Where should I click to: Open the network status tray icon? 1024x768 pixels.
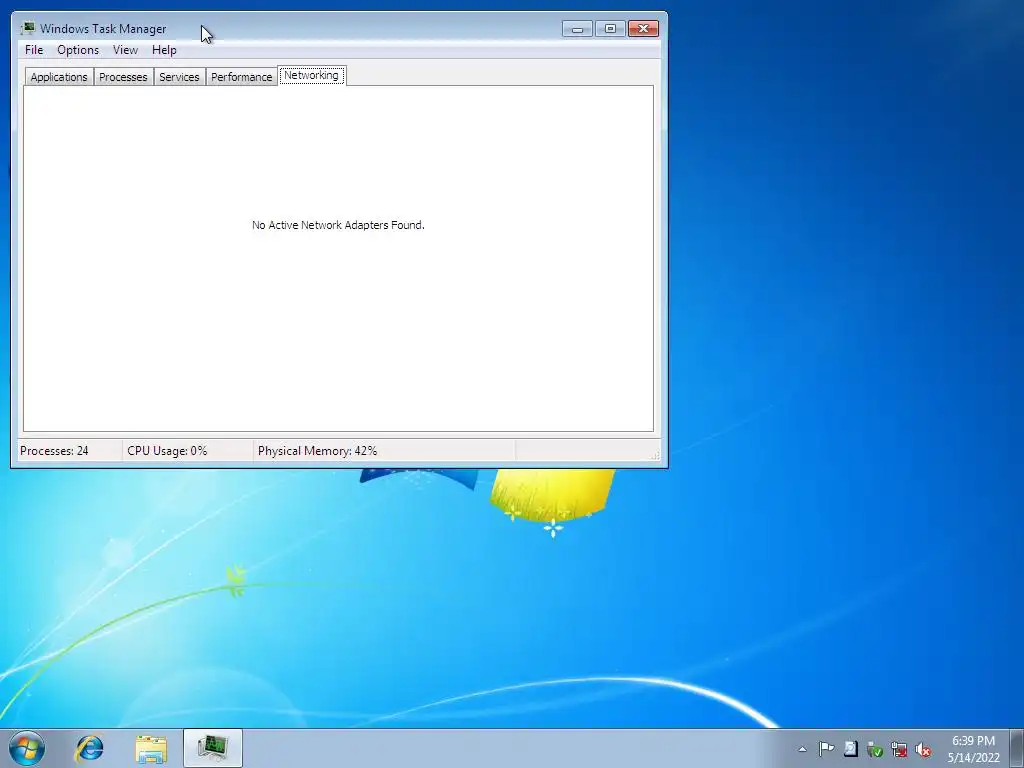click(x=899, y=749)
